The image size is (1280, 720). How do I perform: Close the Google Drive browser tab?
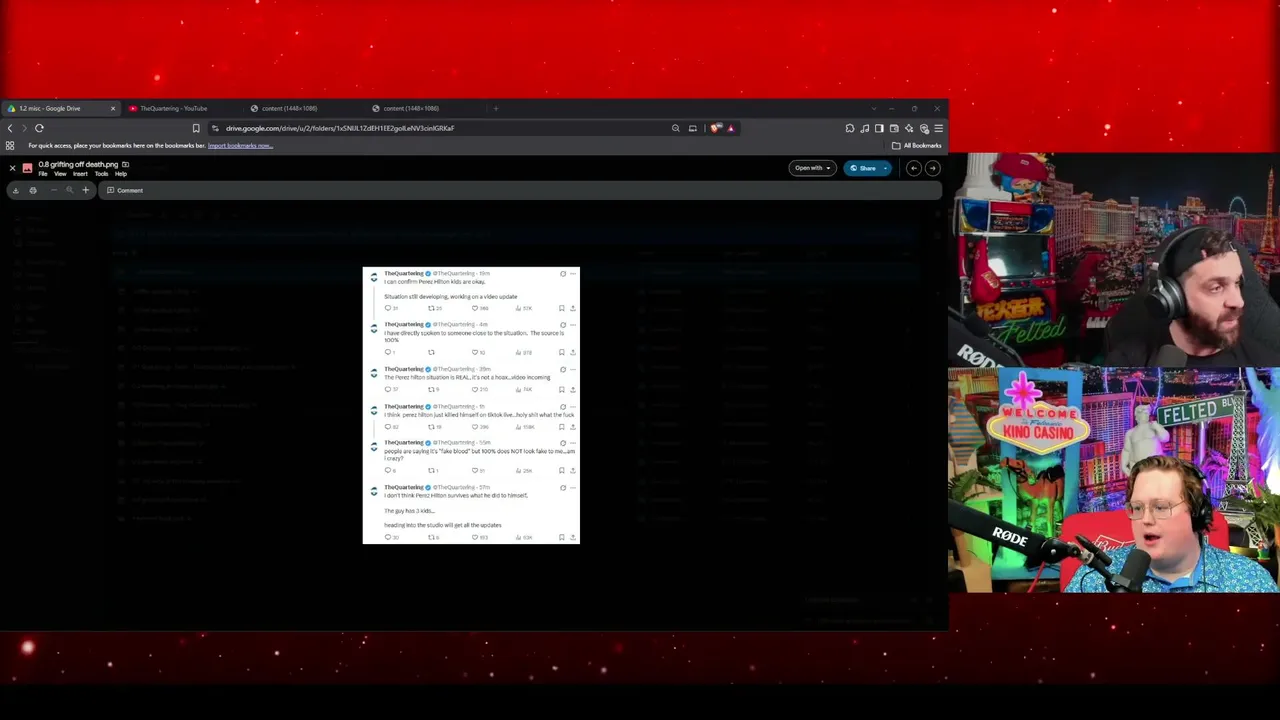[x=113, y=108]
